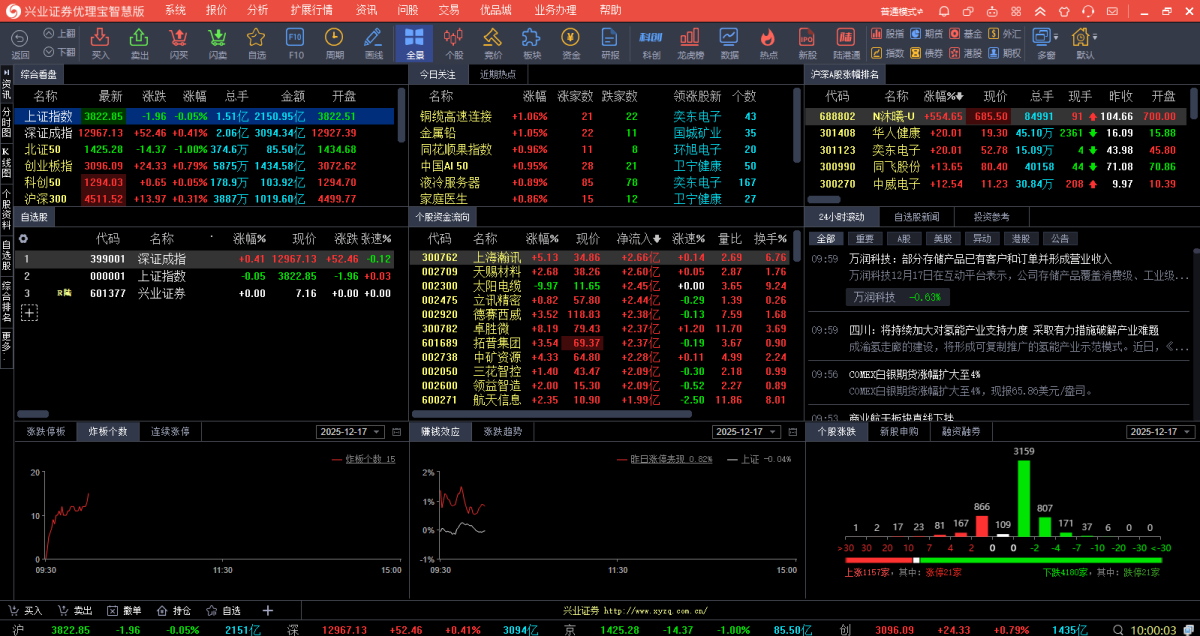Open the 龙虎榜 ranking icon
Screen dimensions: 1200x636
[690, 42]
